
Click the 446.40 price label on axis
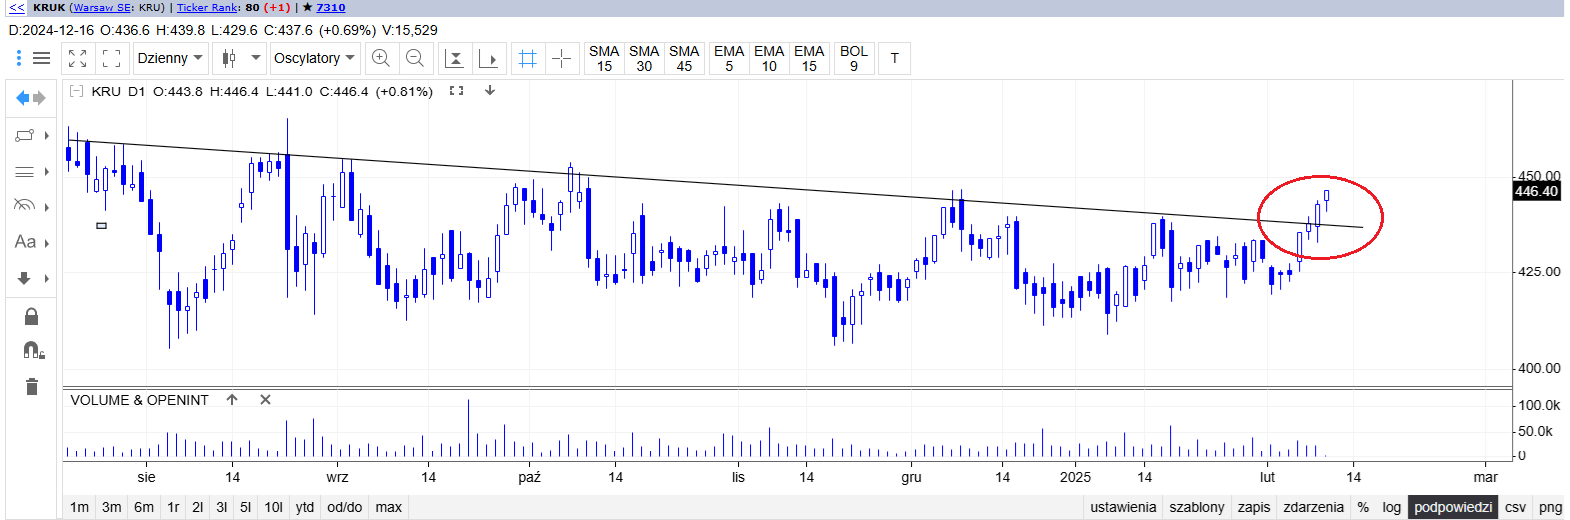click(1536, 191)
